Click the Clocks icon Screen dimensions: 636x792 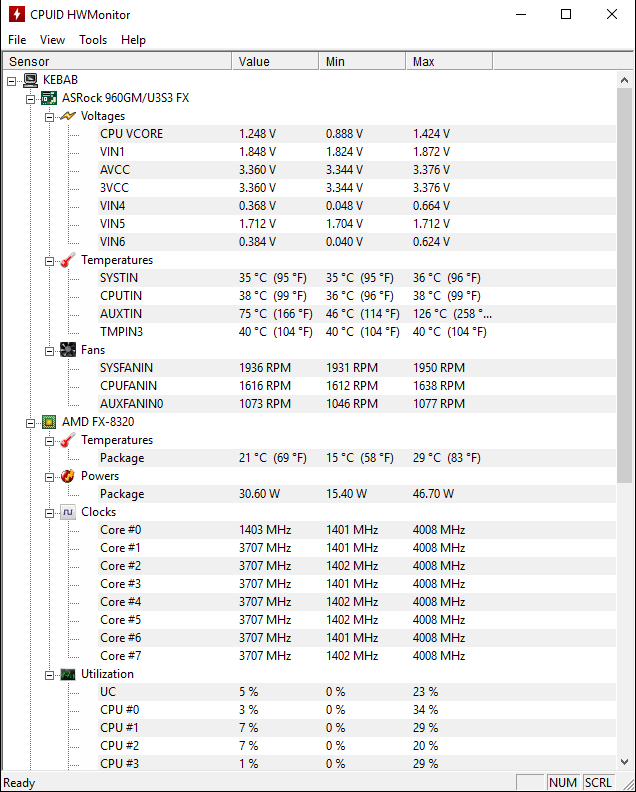coord(67,512)
